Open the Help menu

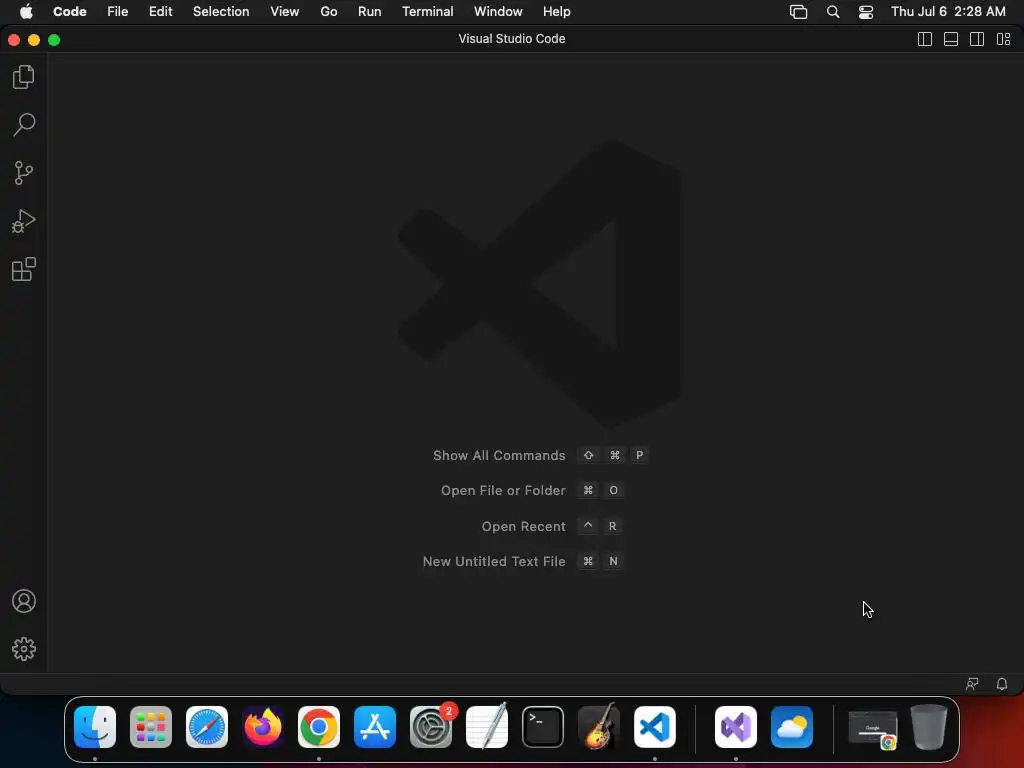click(x=556, y=12)
